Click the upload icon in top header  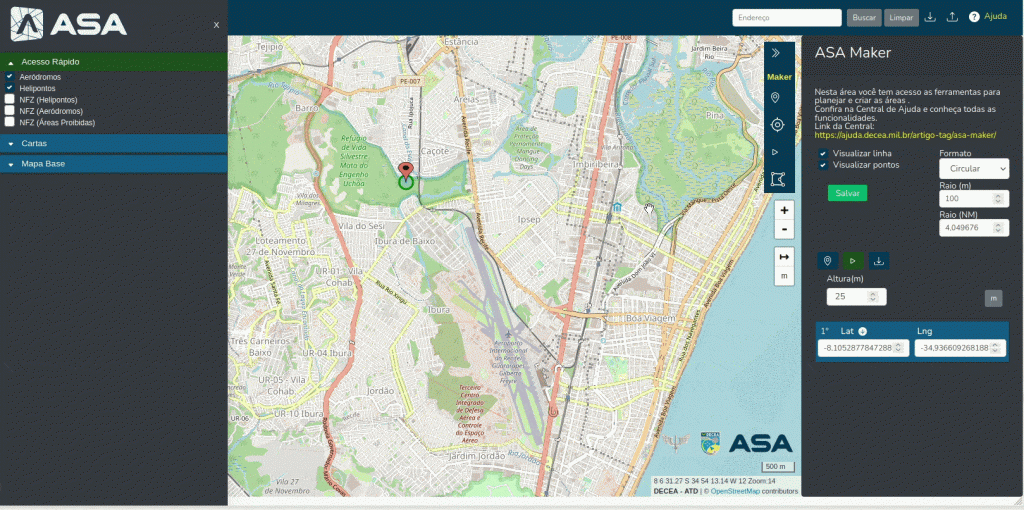[952, 17]
